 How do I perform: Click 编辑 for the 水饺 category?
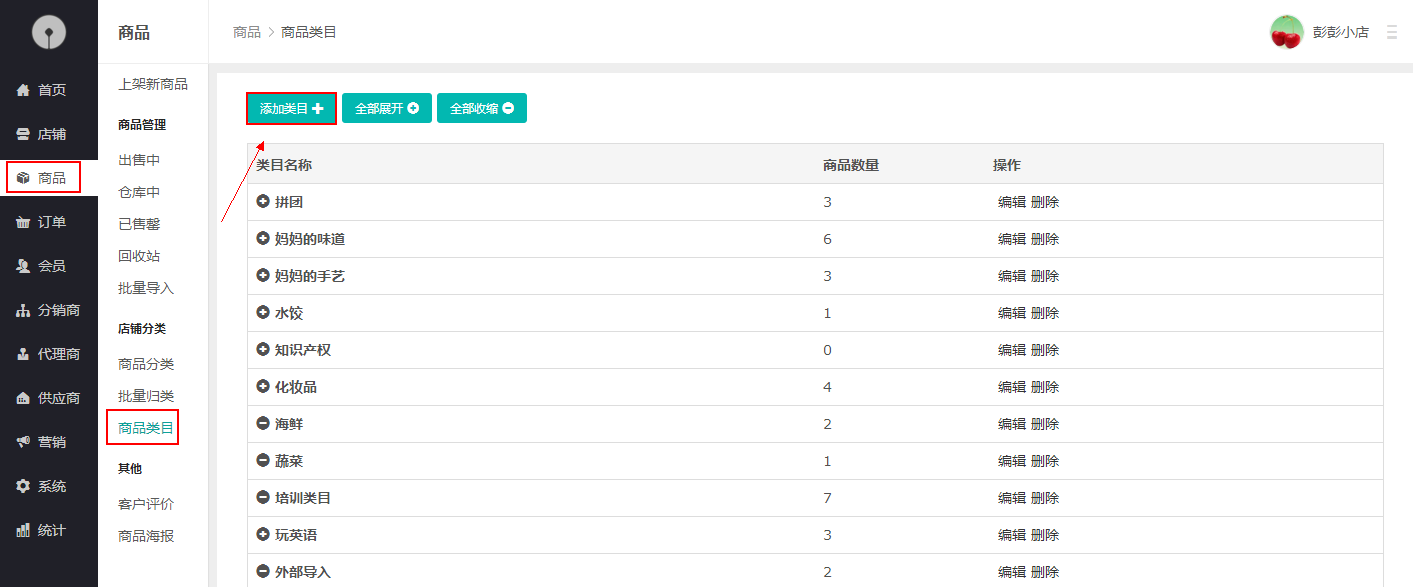pyautogui.click(x=1011, y=313)
